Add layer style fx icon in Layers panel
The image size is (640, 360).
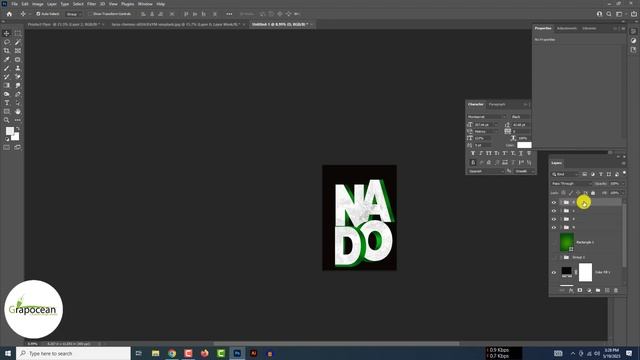(571, 290)
